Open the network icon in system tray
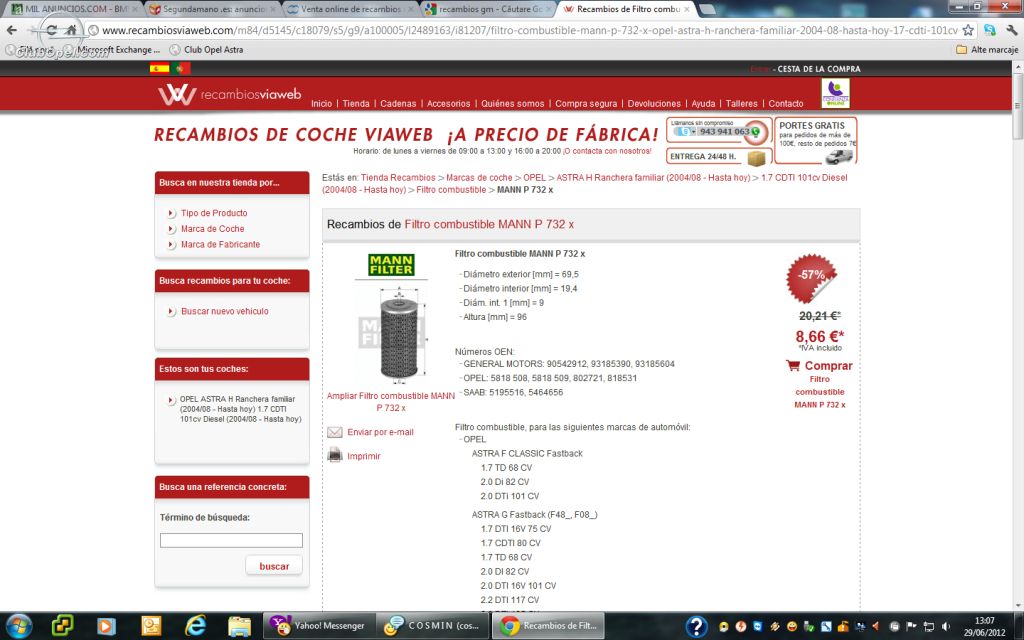 click(929, 626)
